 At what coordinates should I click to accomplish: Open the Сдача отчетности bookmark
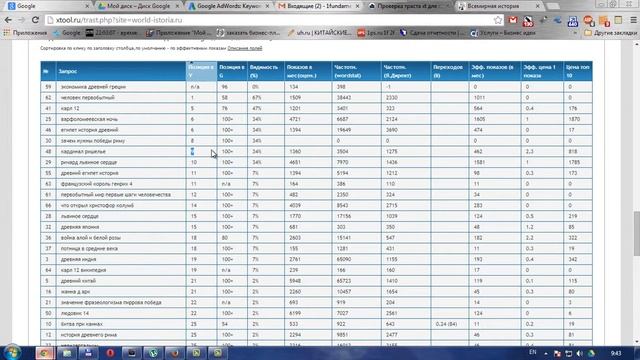(432, 33)
